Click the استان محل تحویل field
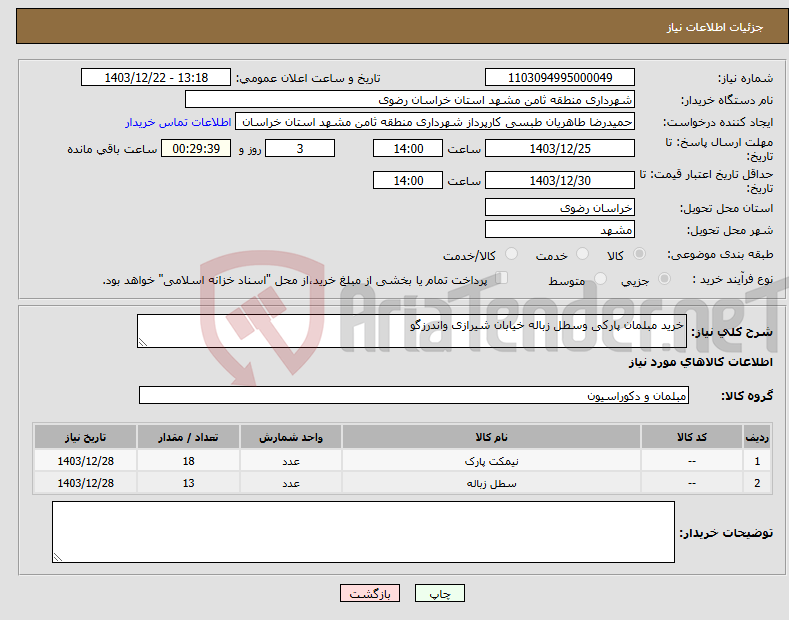789x620 pixels. coord(560,207)
